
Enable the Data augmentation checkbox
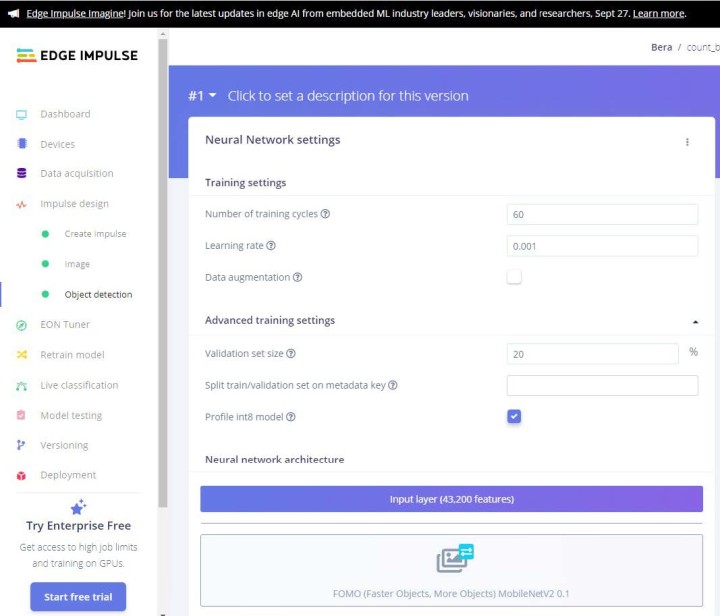[514, 277]
